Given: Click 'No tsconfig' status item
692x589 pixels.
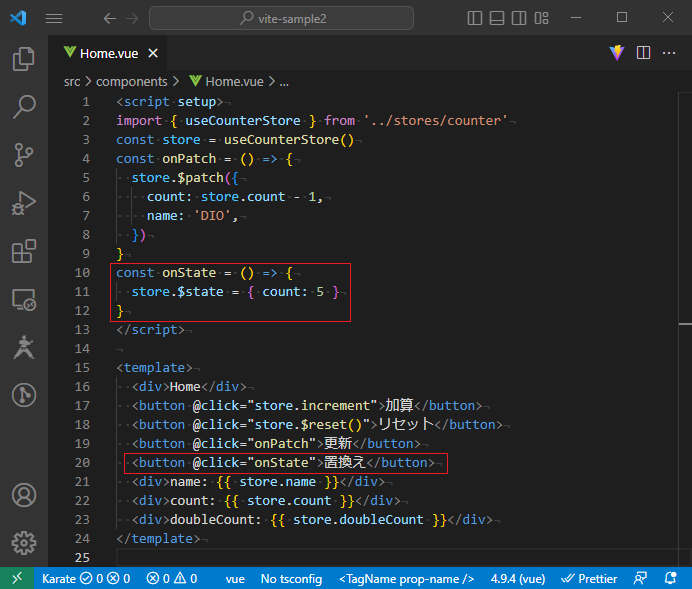Looking at the screenshot, I should point(291,578).
